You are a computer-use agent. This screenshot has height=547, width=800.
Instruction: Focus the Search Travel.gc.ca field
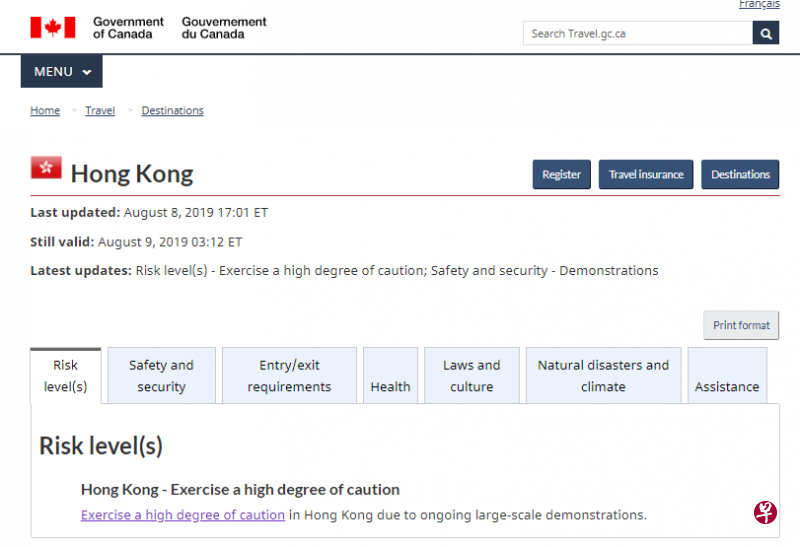pyautogui.click(x=637, y=33)
